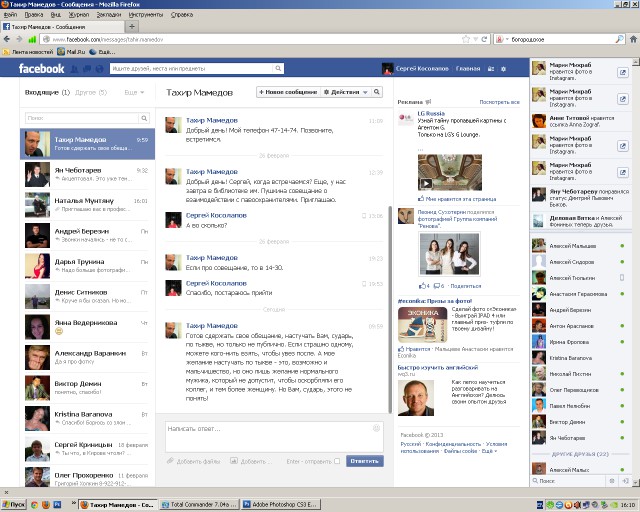Open the Действия dropdown menu
The width and height of the screenshot is (640, 512).
click(345, 92)
